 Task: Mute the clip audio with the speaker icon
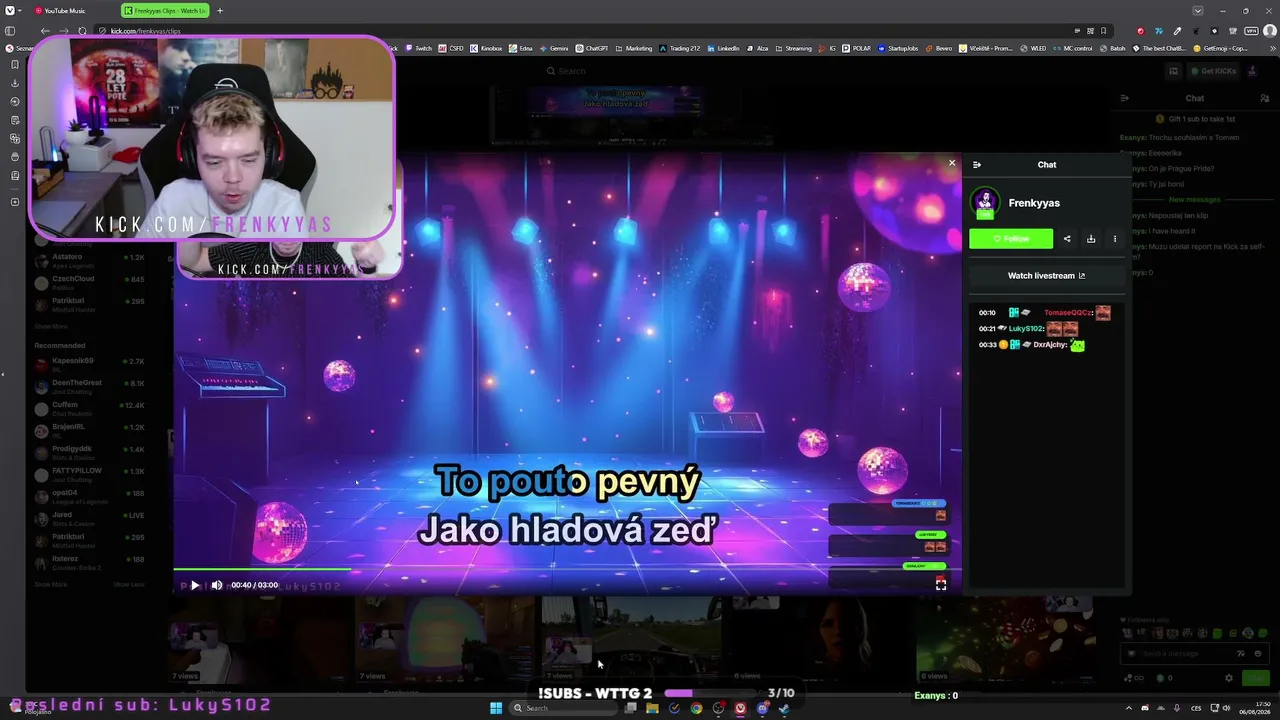coord(217,585)
